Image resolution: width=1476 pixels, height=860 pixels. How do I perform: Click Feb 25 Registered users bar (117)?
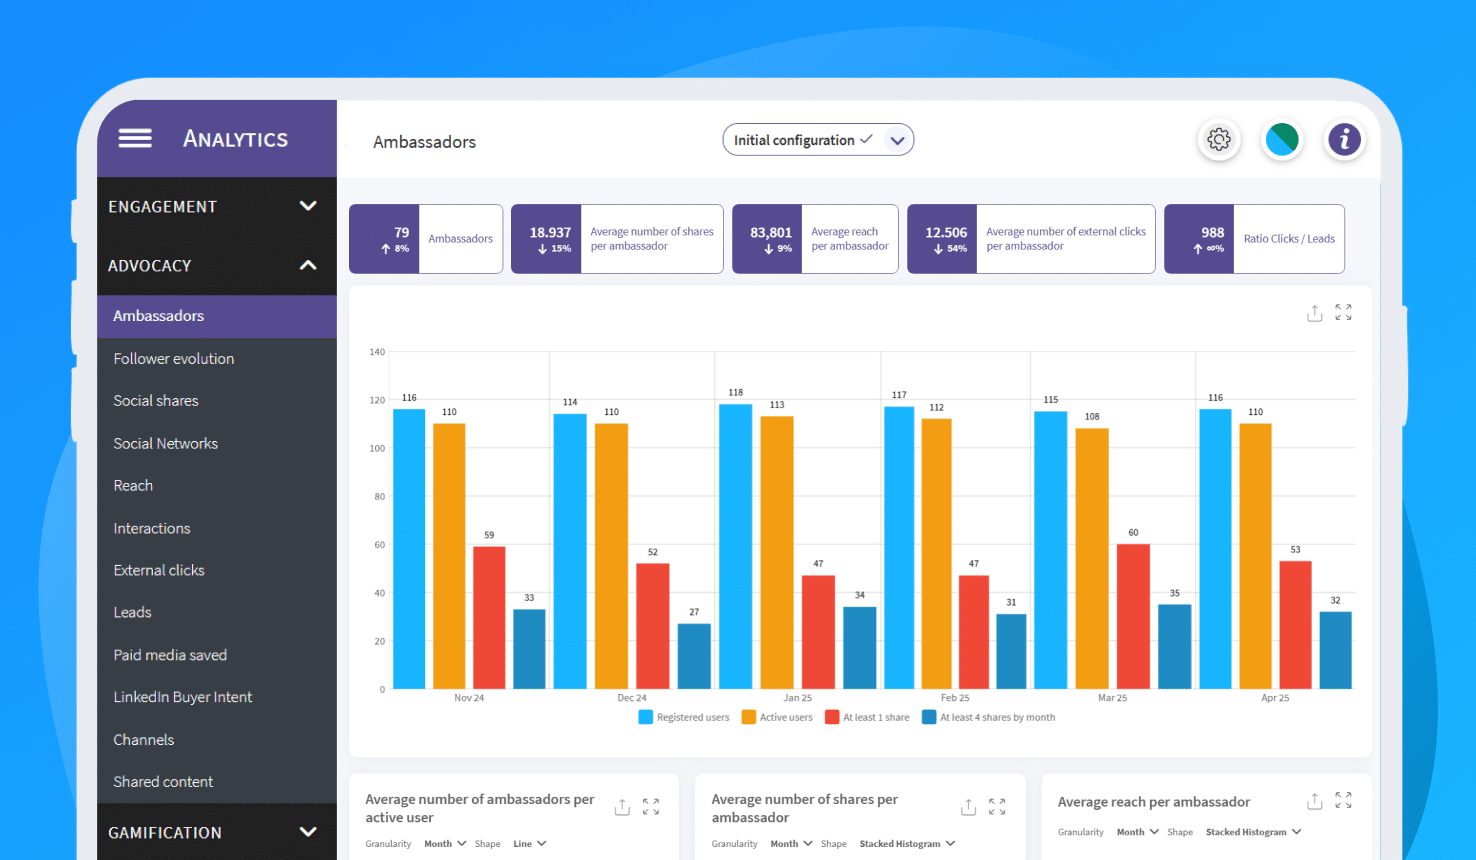coord(899,548)
